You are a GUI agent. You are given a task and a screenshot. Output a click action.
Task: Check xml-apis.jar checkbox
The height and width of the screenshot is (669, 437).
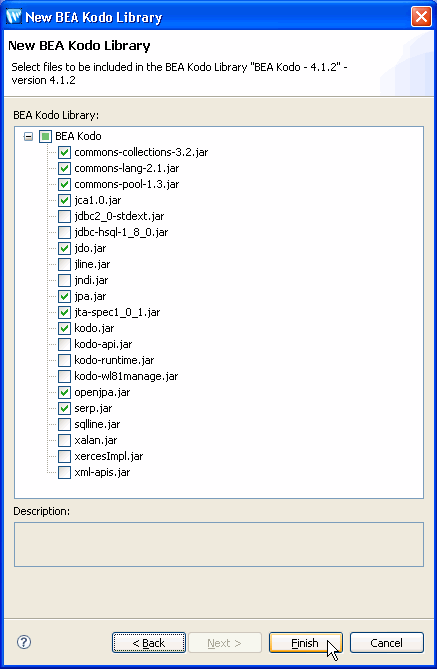pyautogui.click(x=64, y=472)
